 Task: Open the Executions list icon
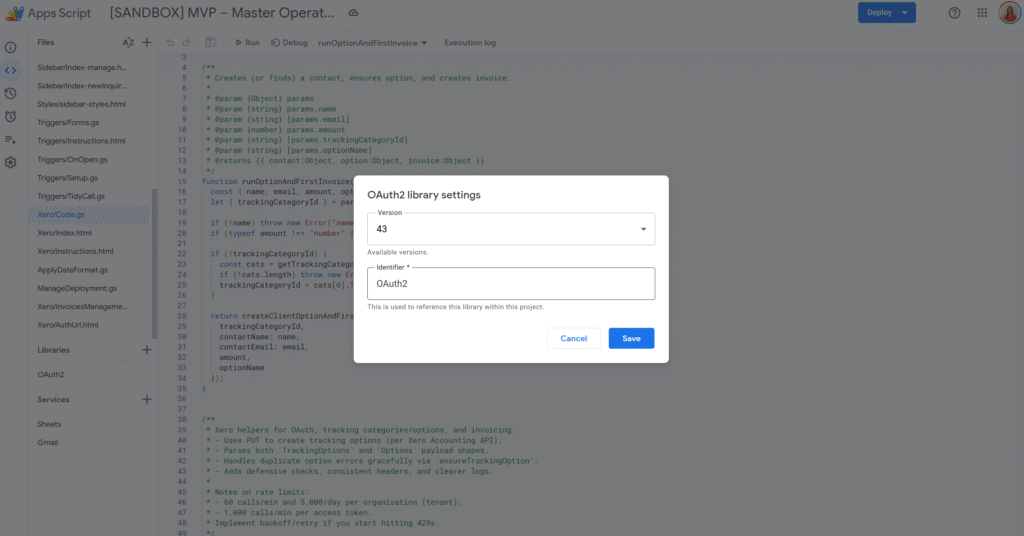[x=10, y=139]
